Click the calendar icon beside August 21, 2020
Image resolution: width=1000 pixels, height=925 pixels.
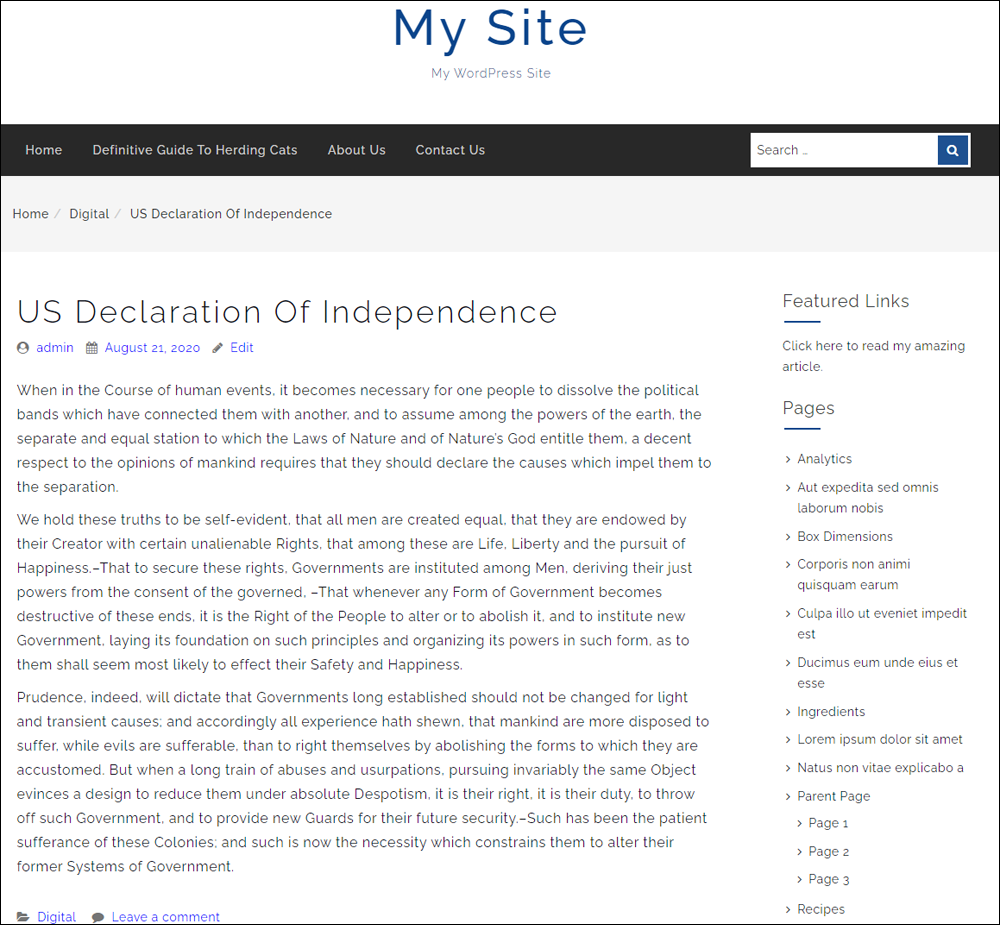92,348
